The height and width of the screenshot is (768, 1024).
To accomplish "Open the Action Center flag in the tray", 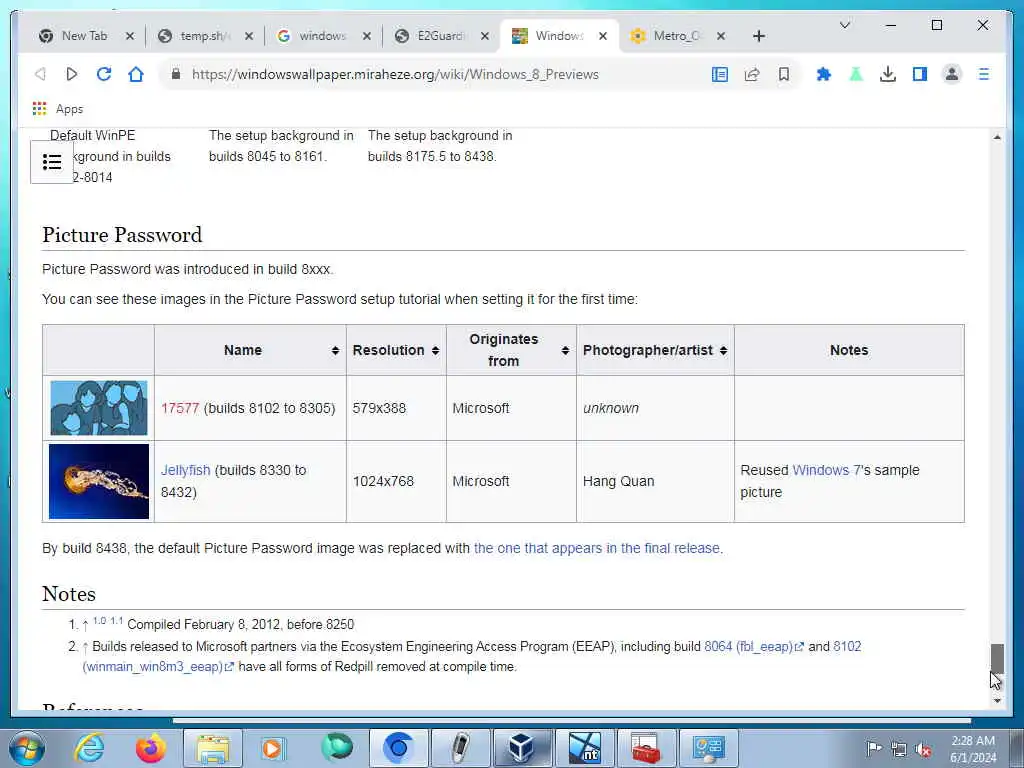I will pos(873,749).
